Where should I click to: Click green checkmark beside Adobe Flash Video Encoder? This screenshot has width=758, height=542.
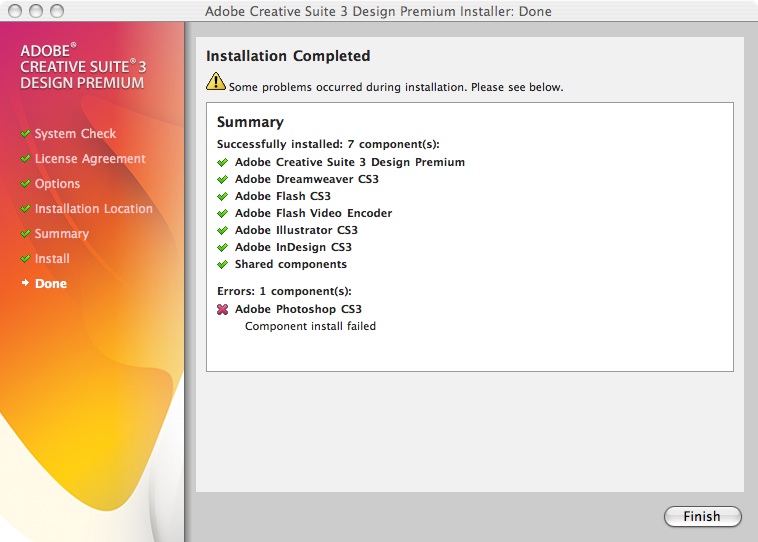tap(222, 213)
